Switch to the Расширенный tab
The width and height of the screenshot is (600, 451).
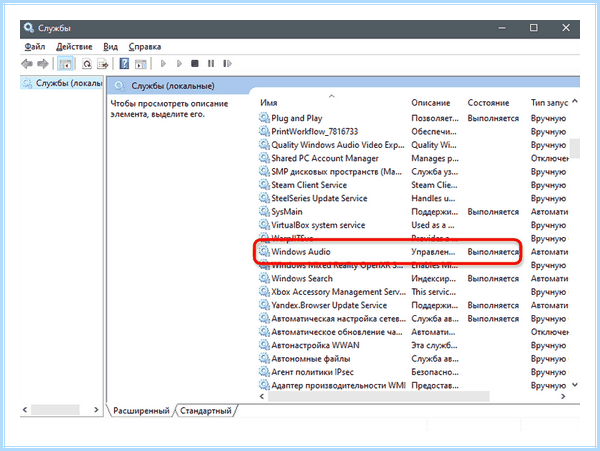(x=141, y=410)
